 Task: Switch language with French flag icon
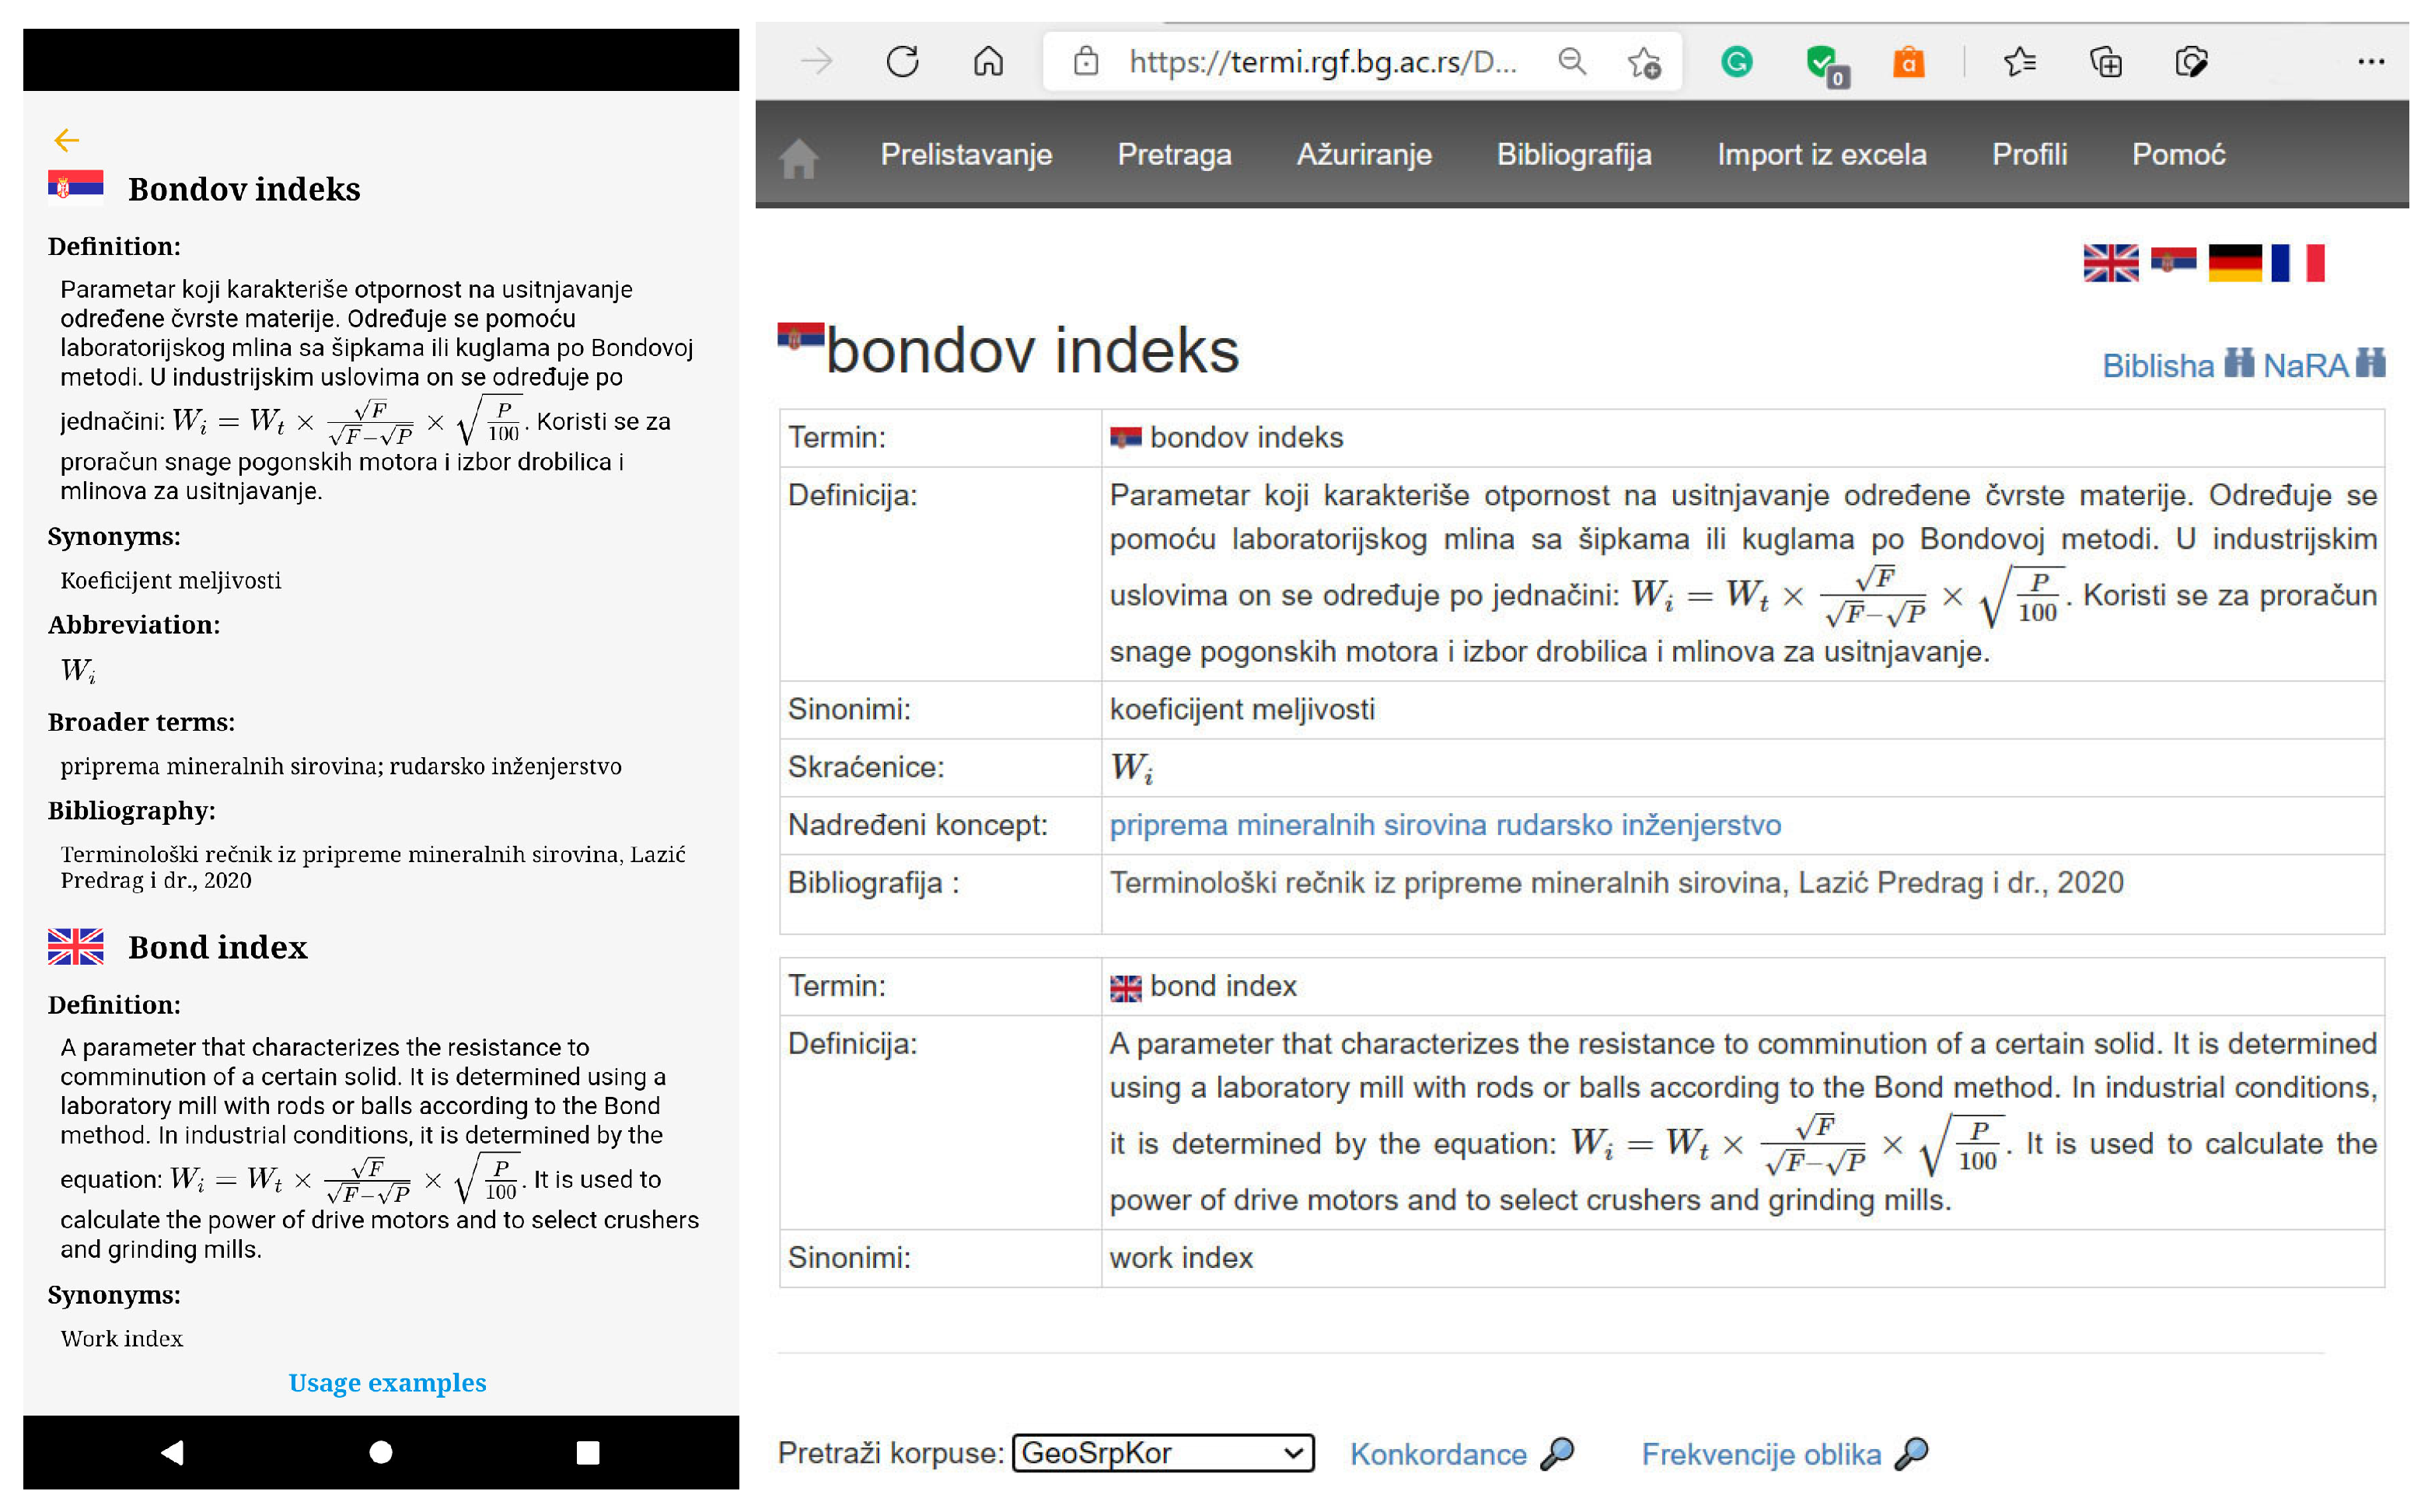(x=2298, y=263)
